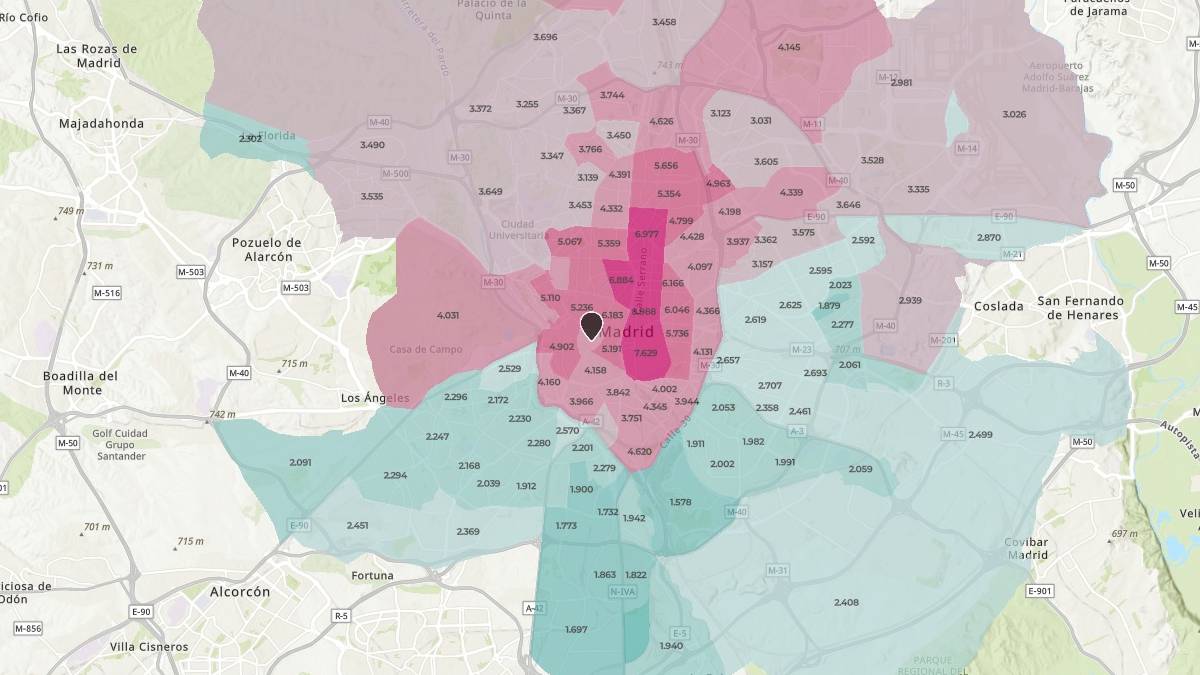Click the Alcorcón town label

tap(240, 592)
